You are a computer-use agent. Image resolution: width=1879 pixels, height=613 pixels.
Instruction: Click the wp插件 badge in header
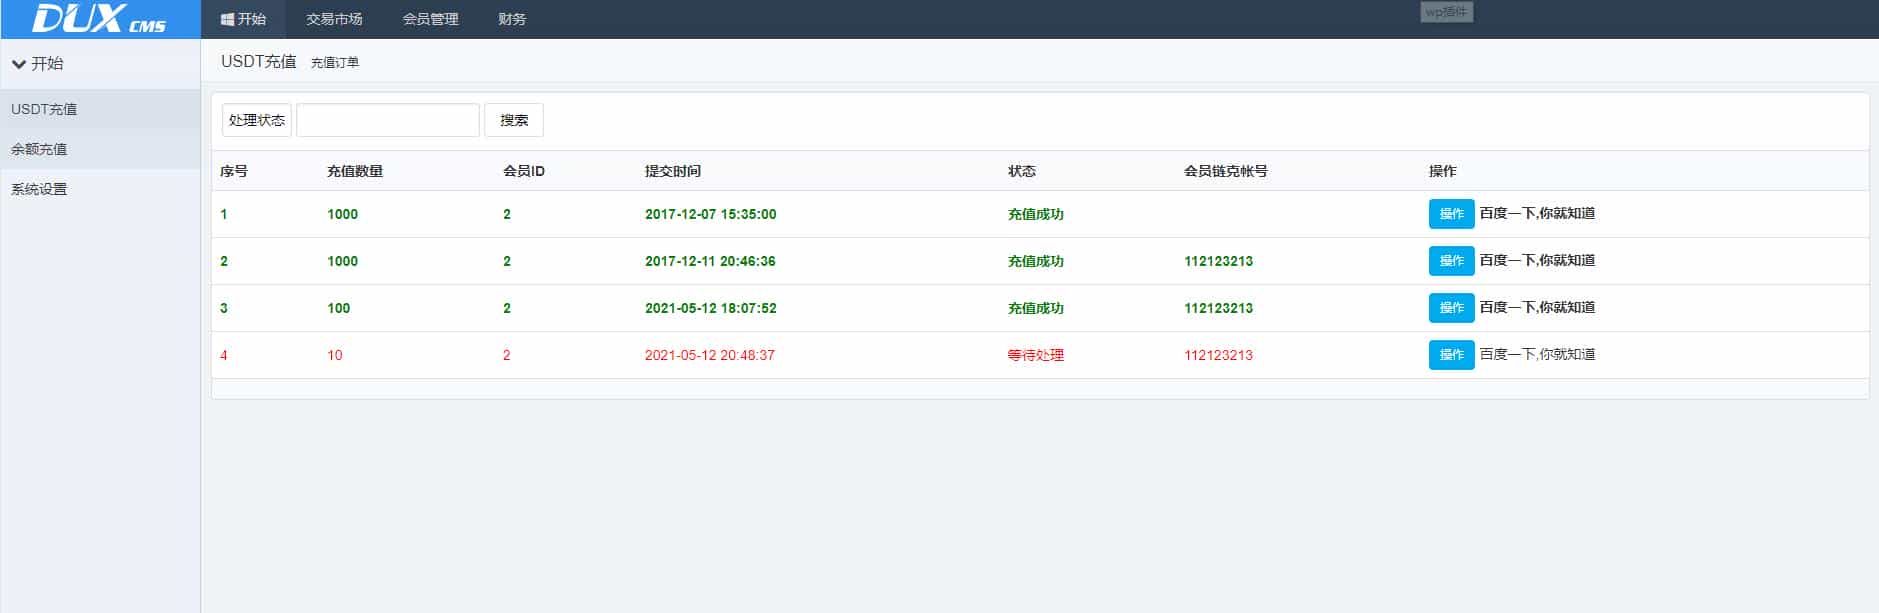click(x=1446, y=12)
